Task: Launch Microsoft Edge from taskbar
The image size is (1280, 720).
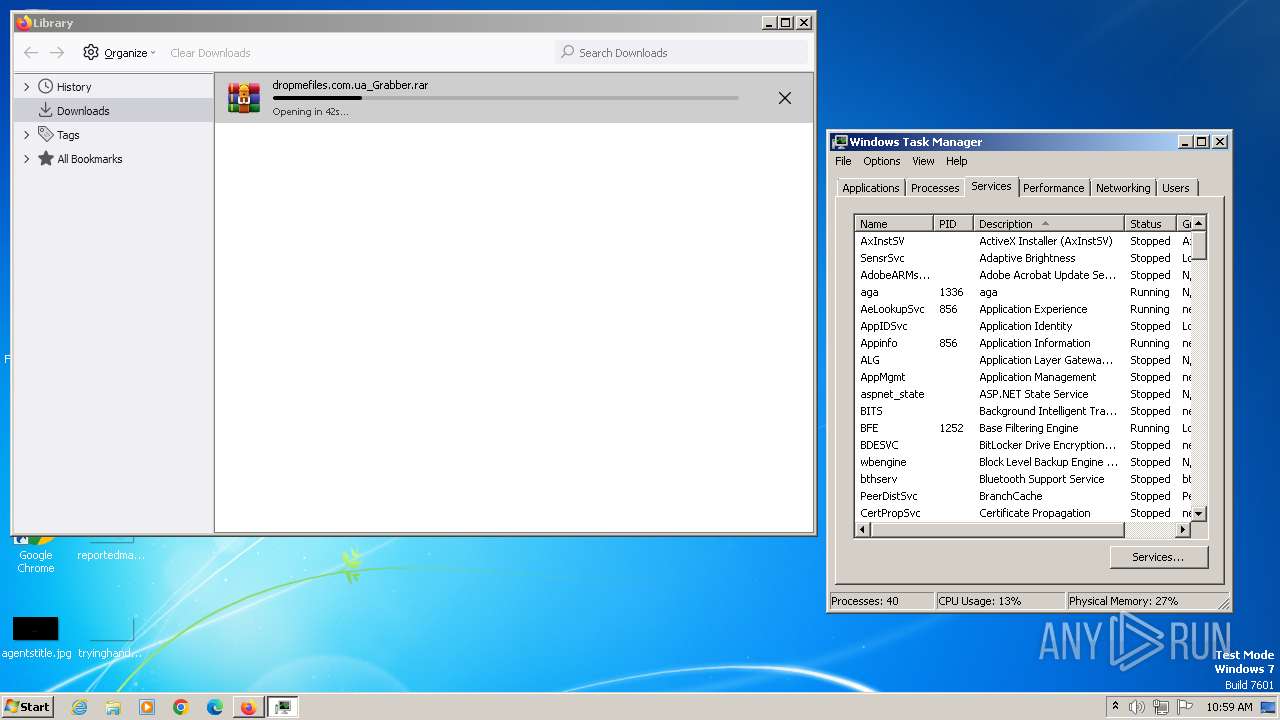Action: click(215, 707)
